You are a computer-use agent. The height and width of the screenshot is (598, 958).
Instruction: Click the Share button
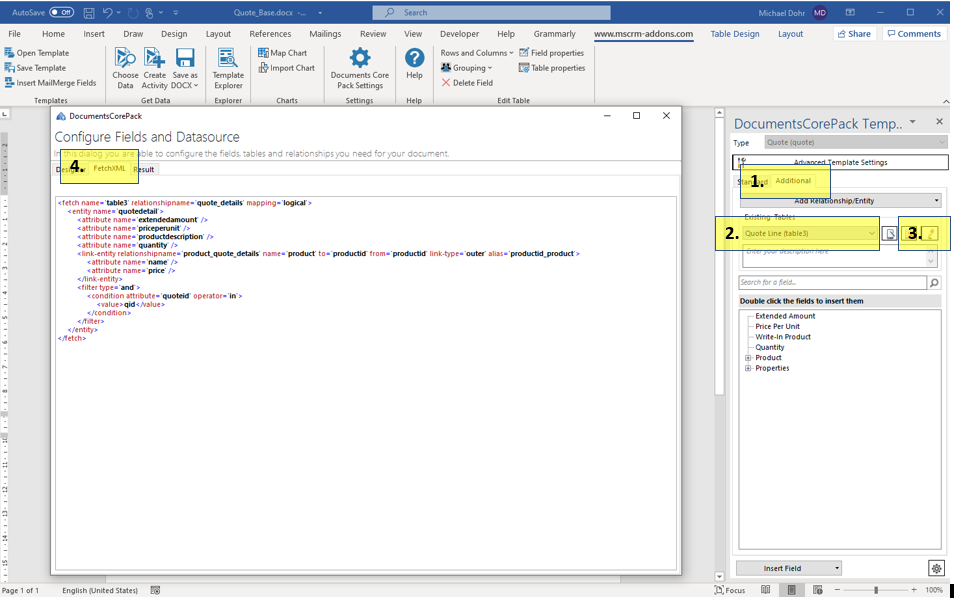tap(854, 34)
